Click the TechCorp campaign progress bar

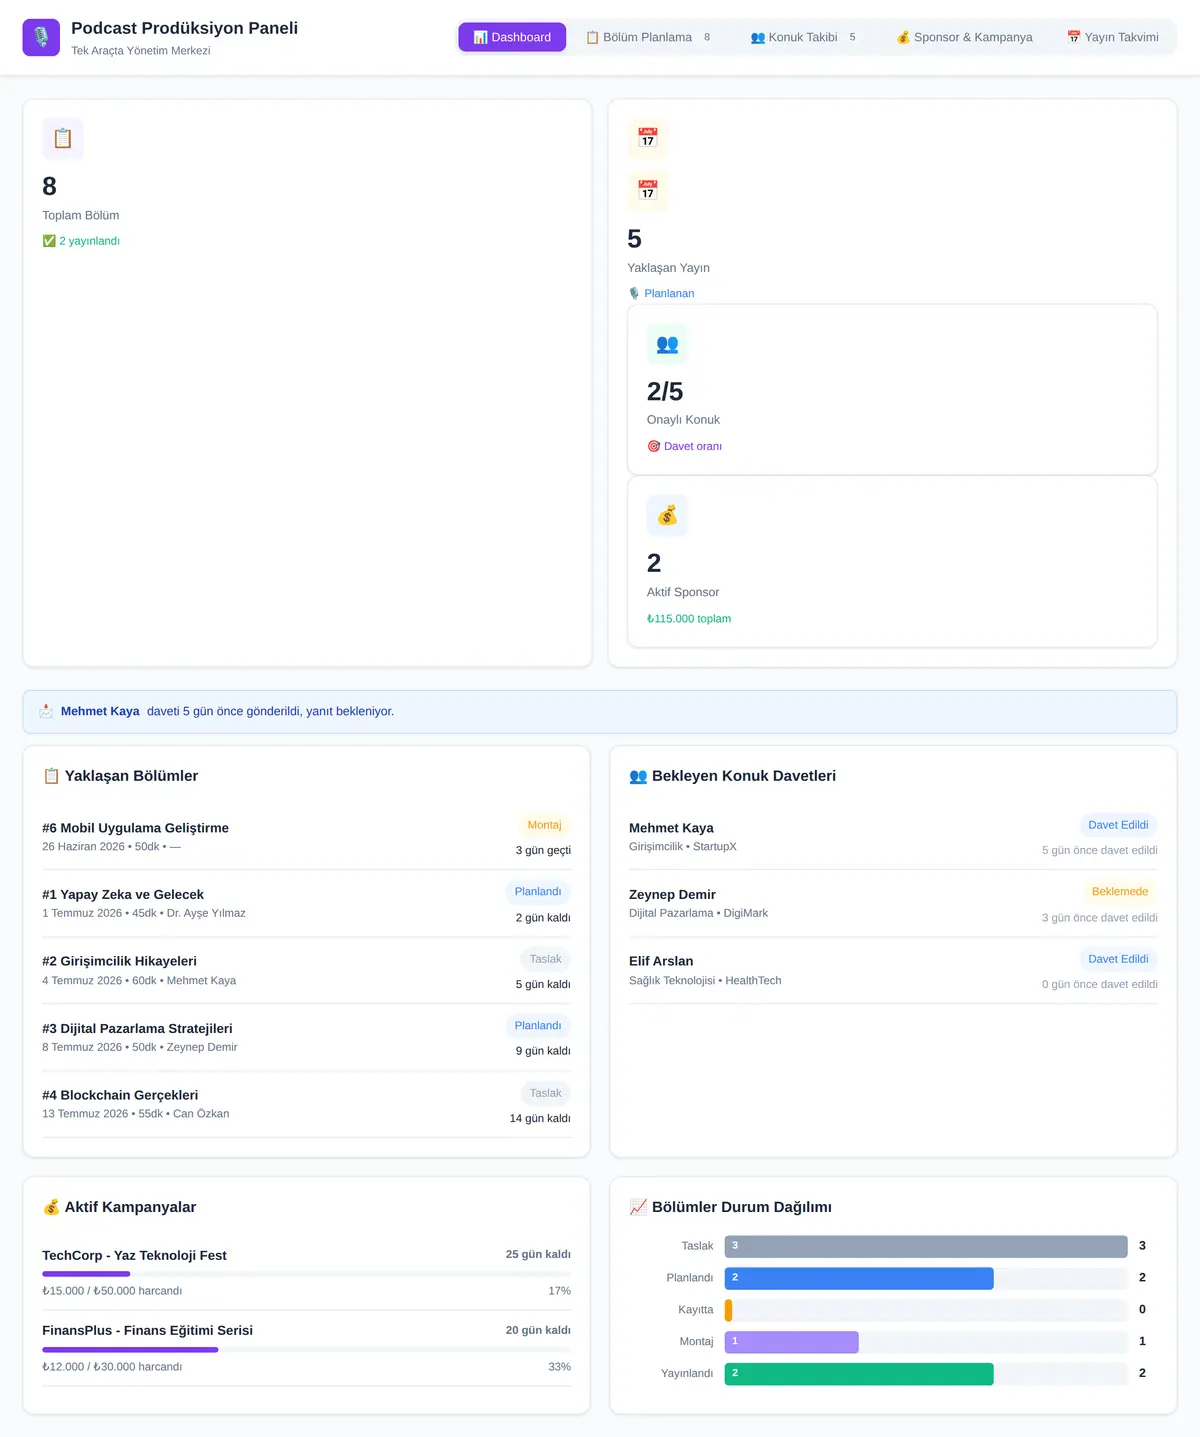pyautogui.click(x=306, y=1274)
